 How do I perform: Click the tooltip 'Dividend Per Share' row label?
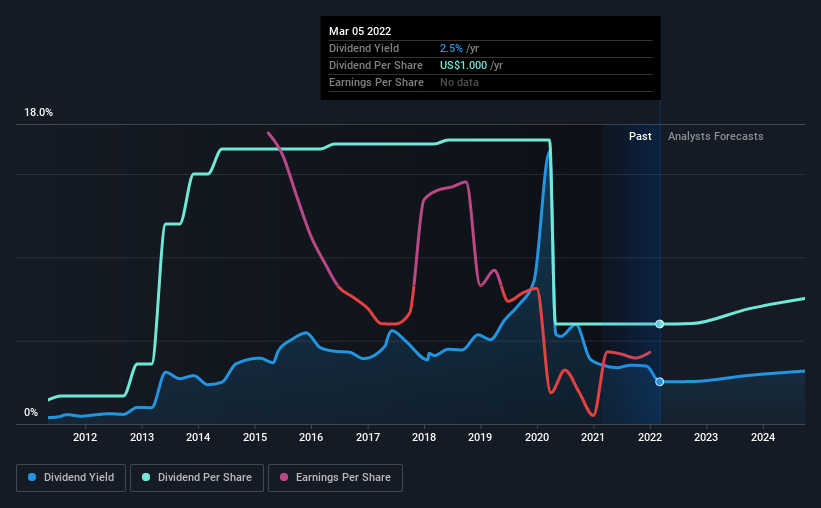click(x=376, y=65)
